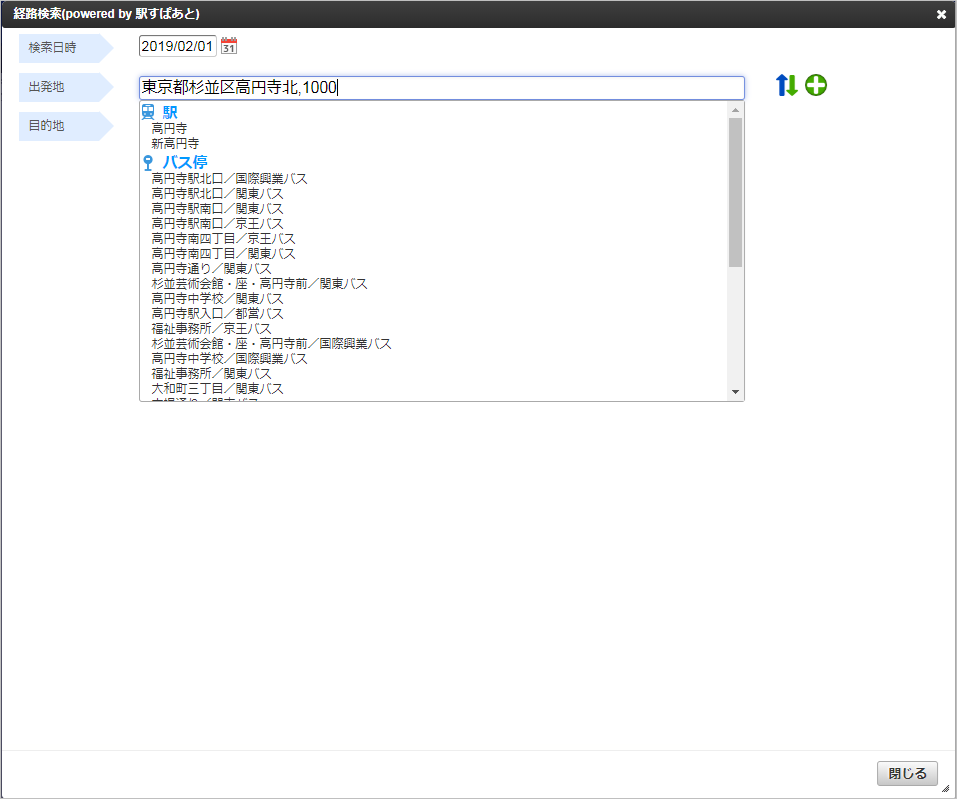The image size is (957, 799).
Task: Choose 高円寺駅南口／関東バス
Action: 217,209
